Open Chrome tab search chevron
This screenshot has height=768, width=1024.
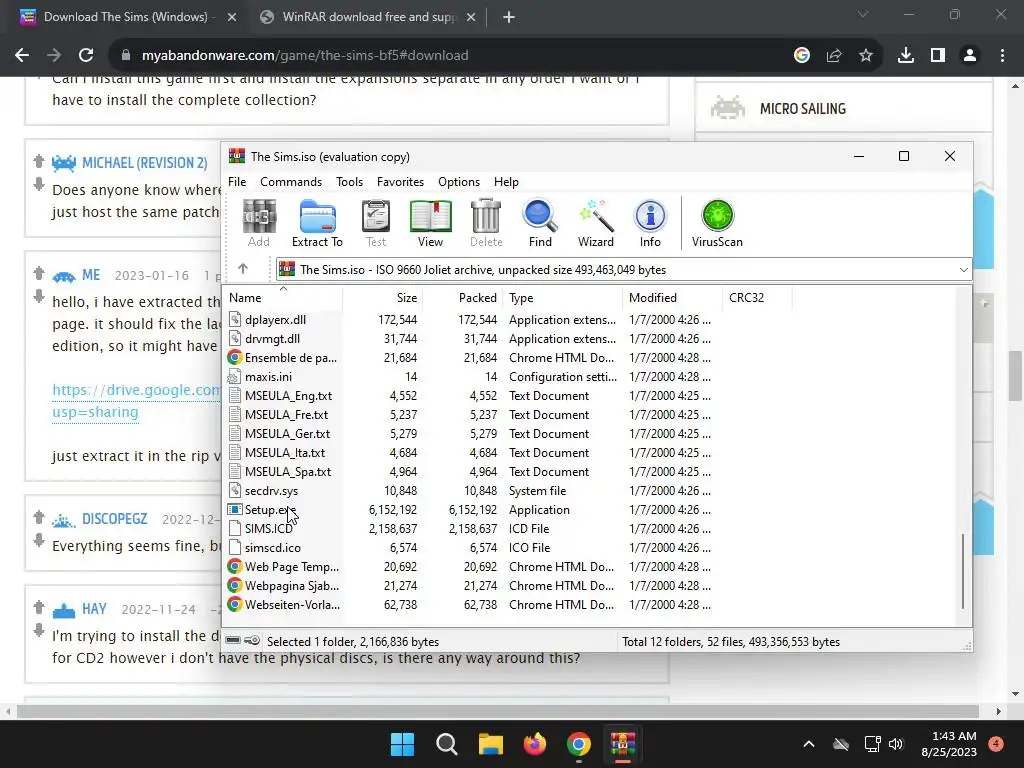[x=863, y=14]
